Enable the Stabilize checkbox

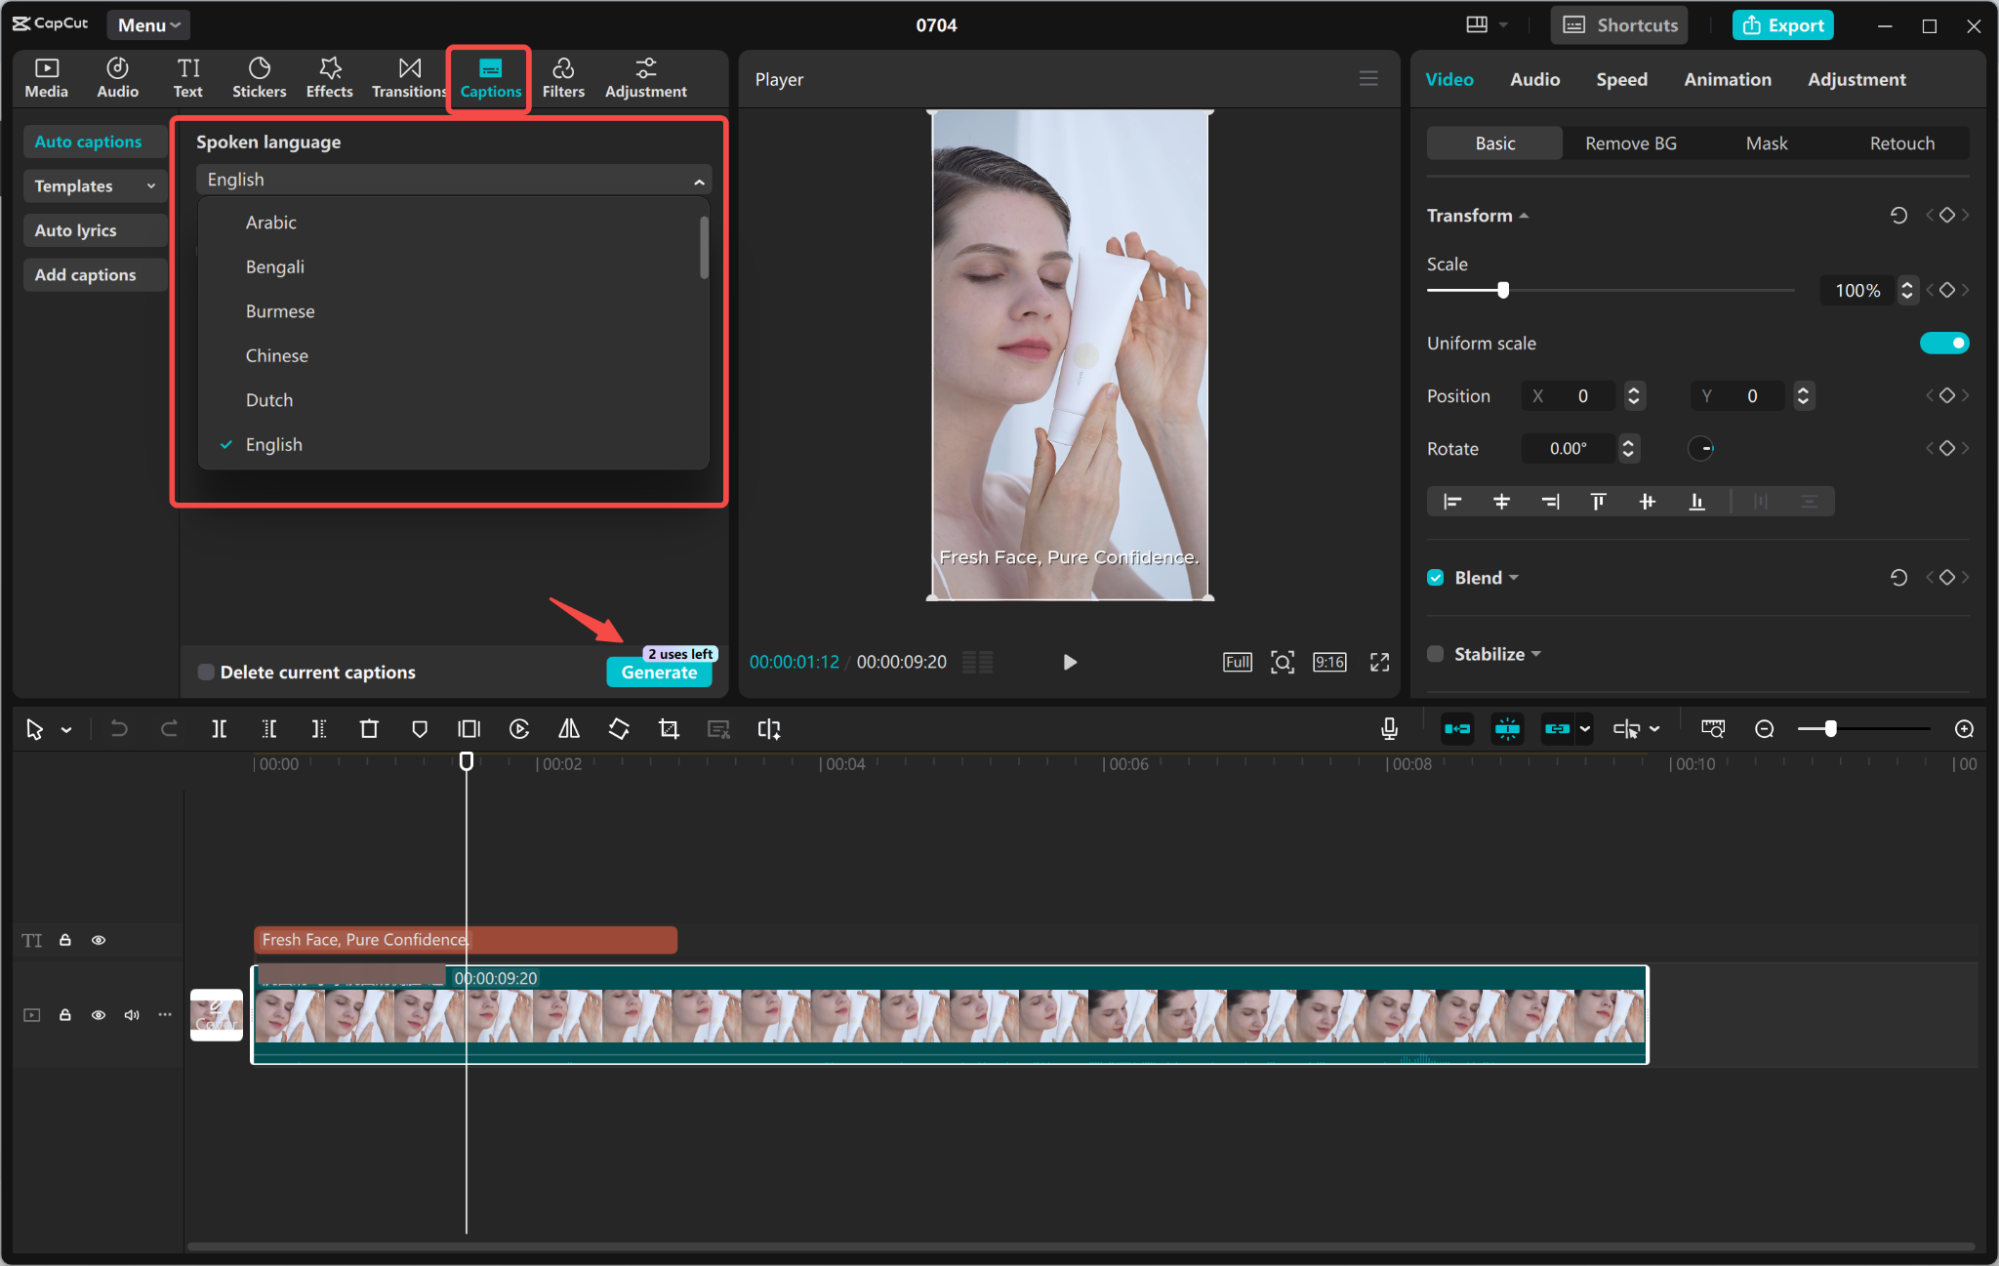1435,654
